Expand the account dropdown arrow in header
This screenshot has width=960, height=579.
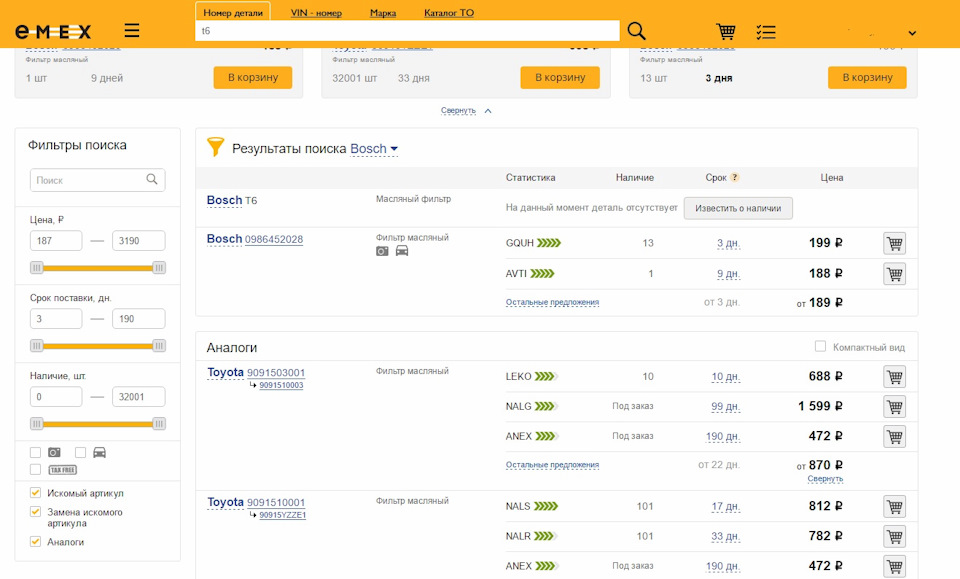[x=912, y=33]
